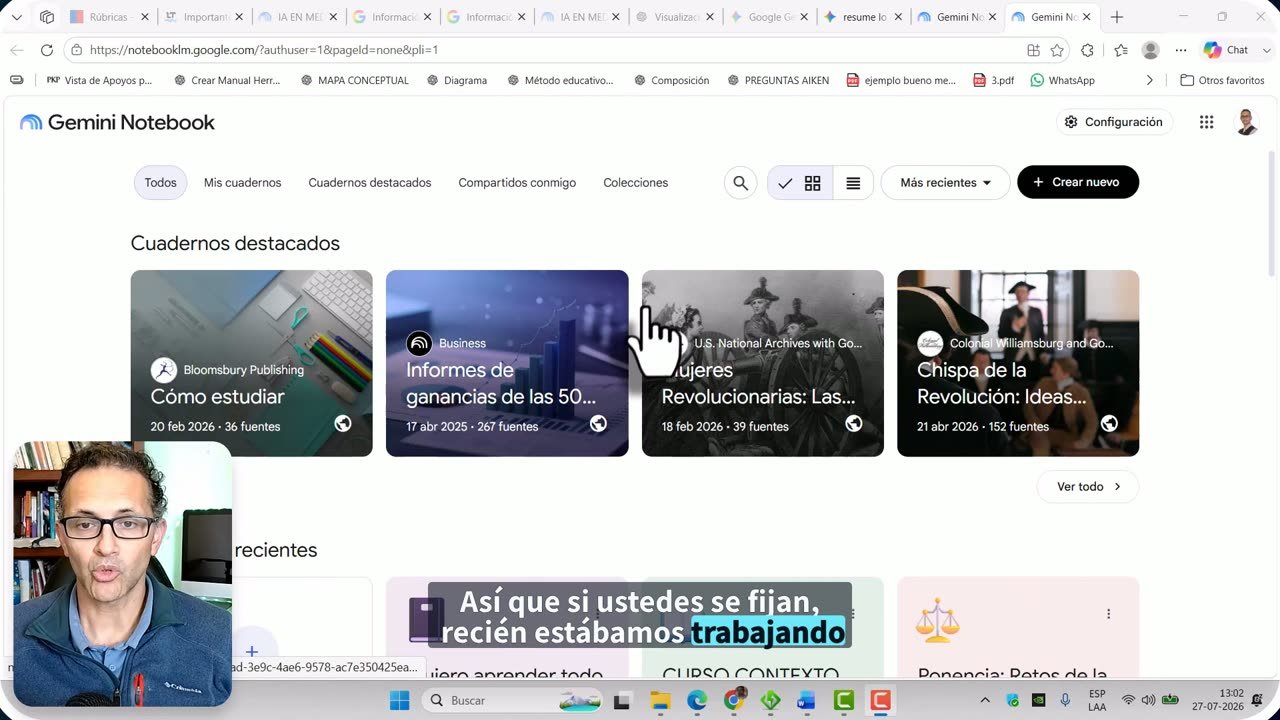Switch to the resume browser tab

(x=864, y=17)
